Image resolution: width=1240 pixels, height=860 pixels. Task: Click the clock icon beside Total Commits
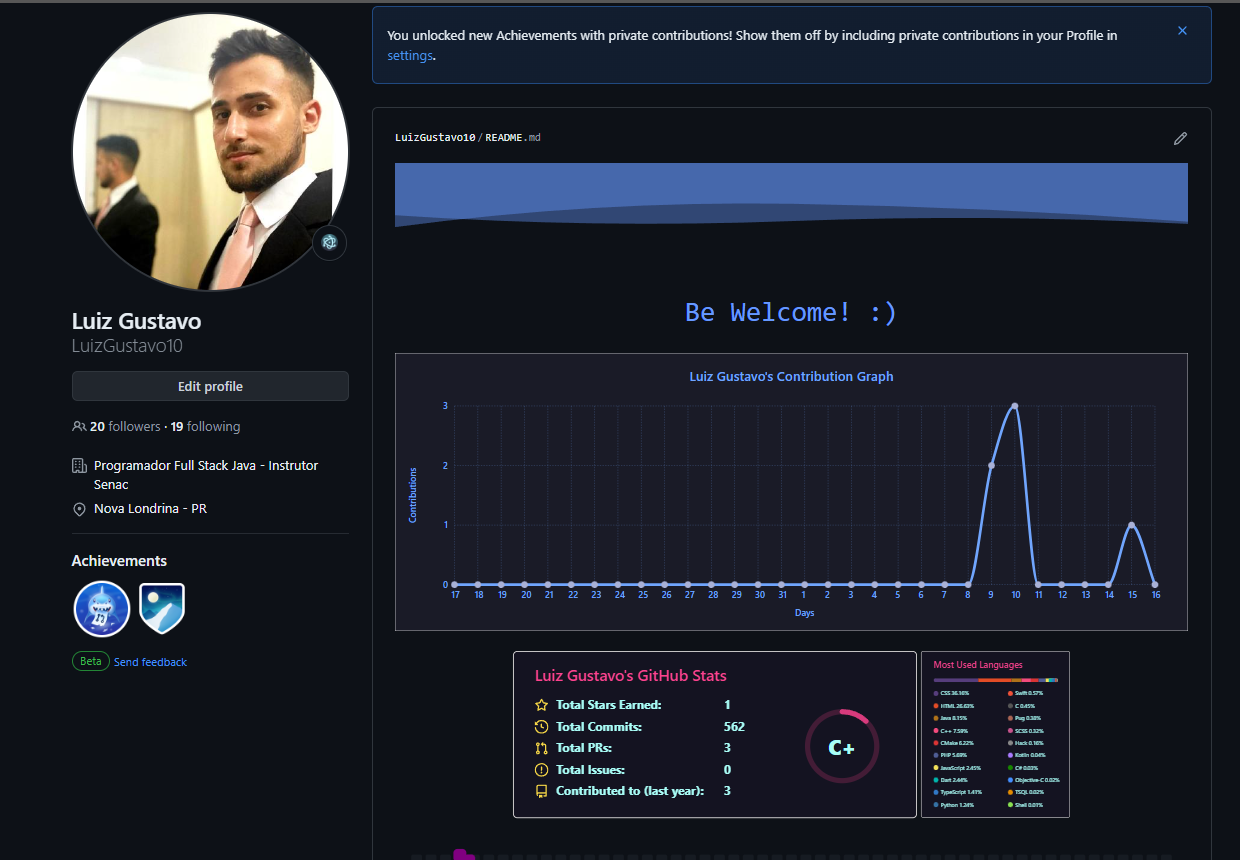pyautogui.click(x=541, y=727)
